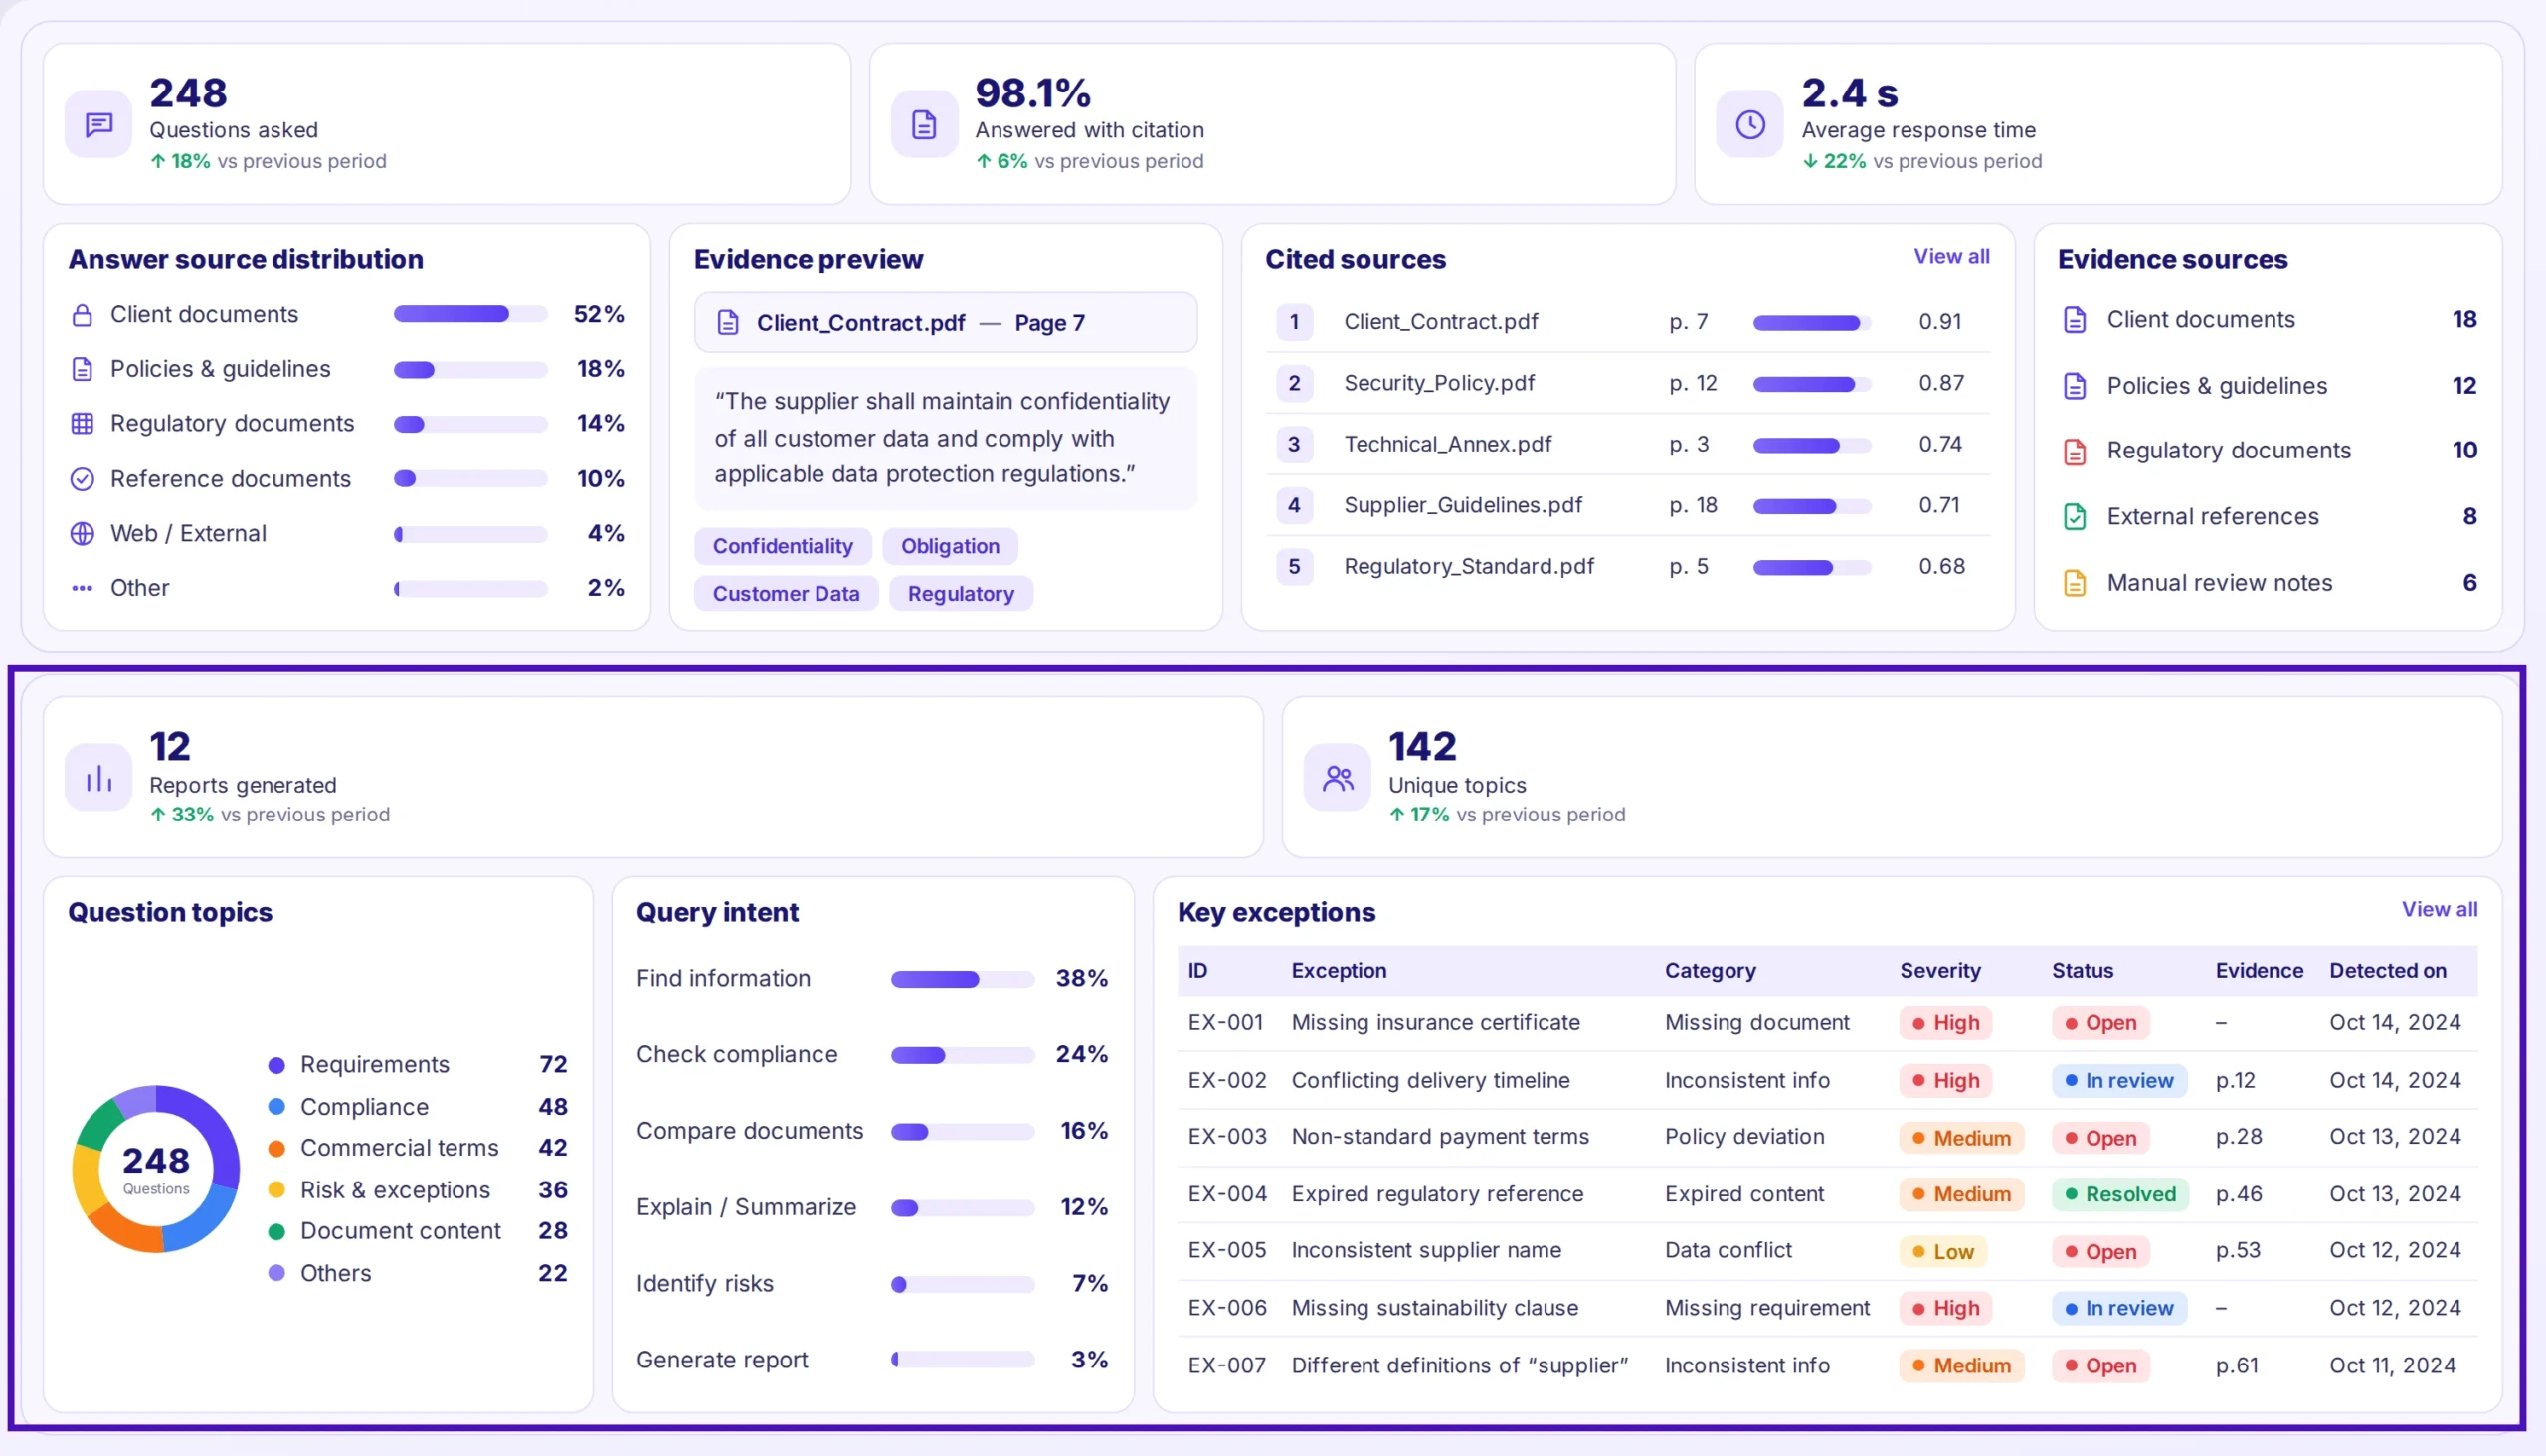Click the Reports generated bar chart icon
Screen dimensions: 2546x1456
pyautogui.click(x=98, y=777)
